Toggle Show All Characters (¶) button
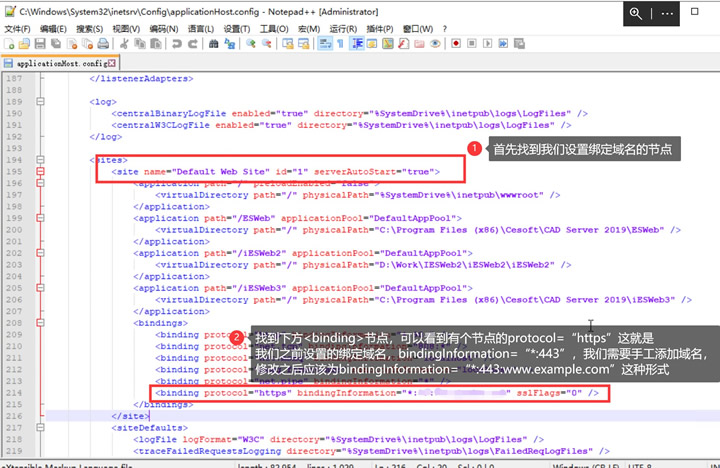 [341, 44]
